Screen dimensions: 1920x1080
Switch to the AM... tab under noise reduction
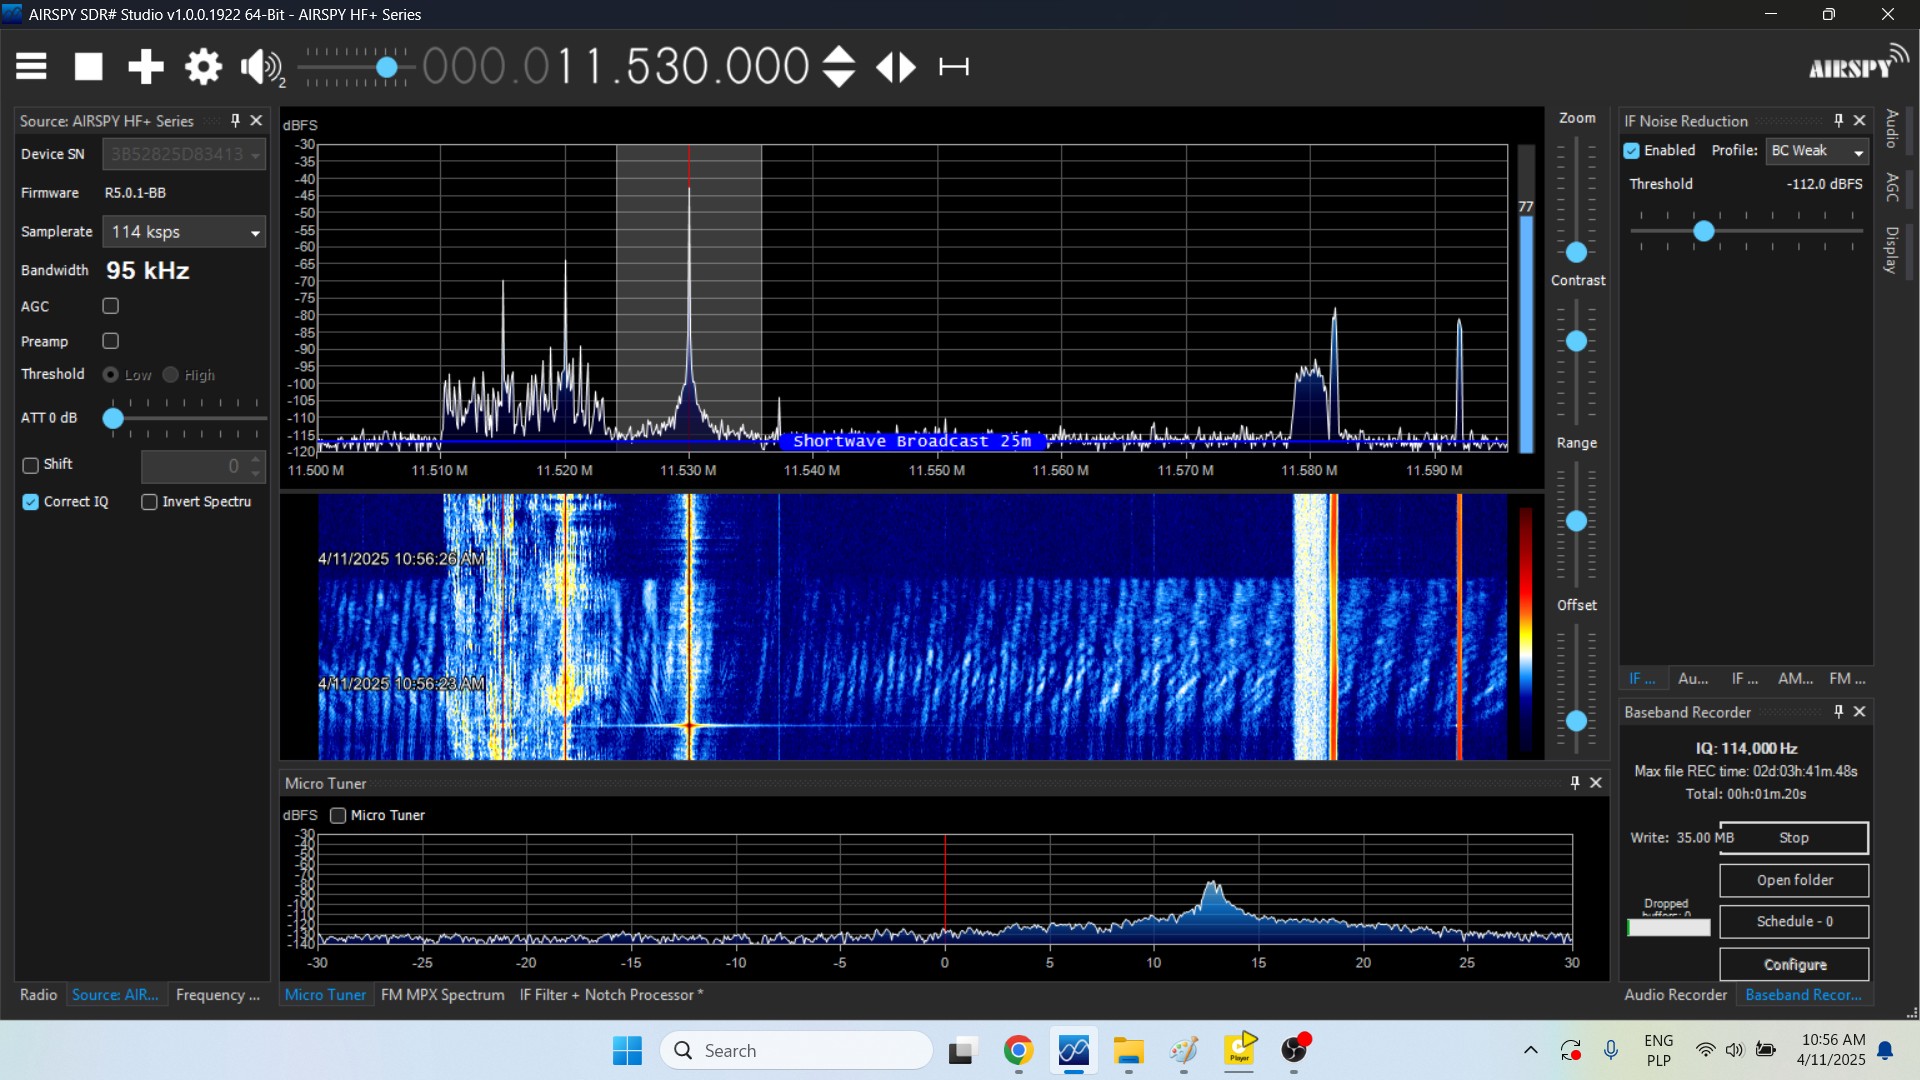(1795, 679)
